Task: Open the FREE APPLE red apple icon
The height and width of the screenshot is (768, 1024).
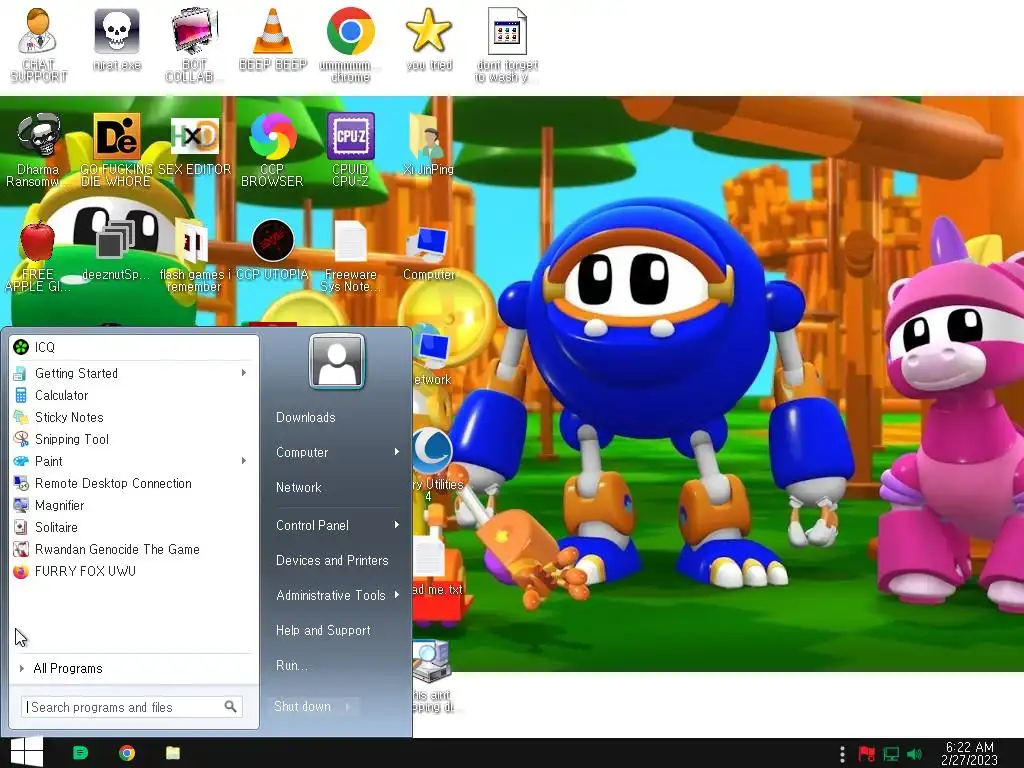Action: pyautogui.click(x=38, y=255)
